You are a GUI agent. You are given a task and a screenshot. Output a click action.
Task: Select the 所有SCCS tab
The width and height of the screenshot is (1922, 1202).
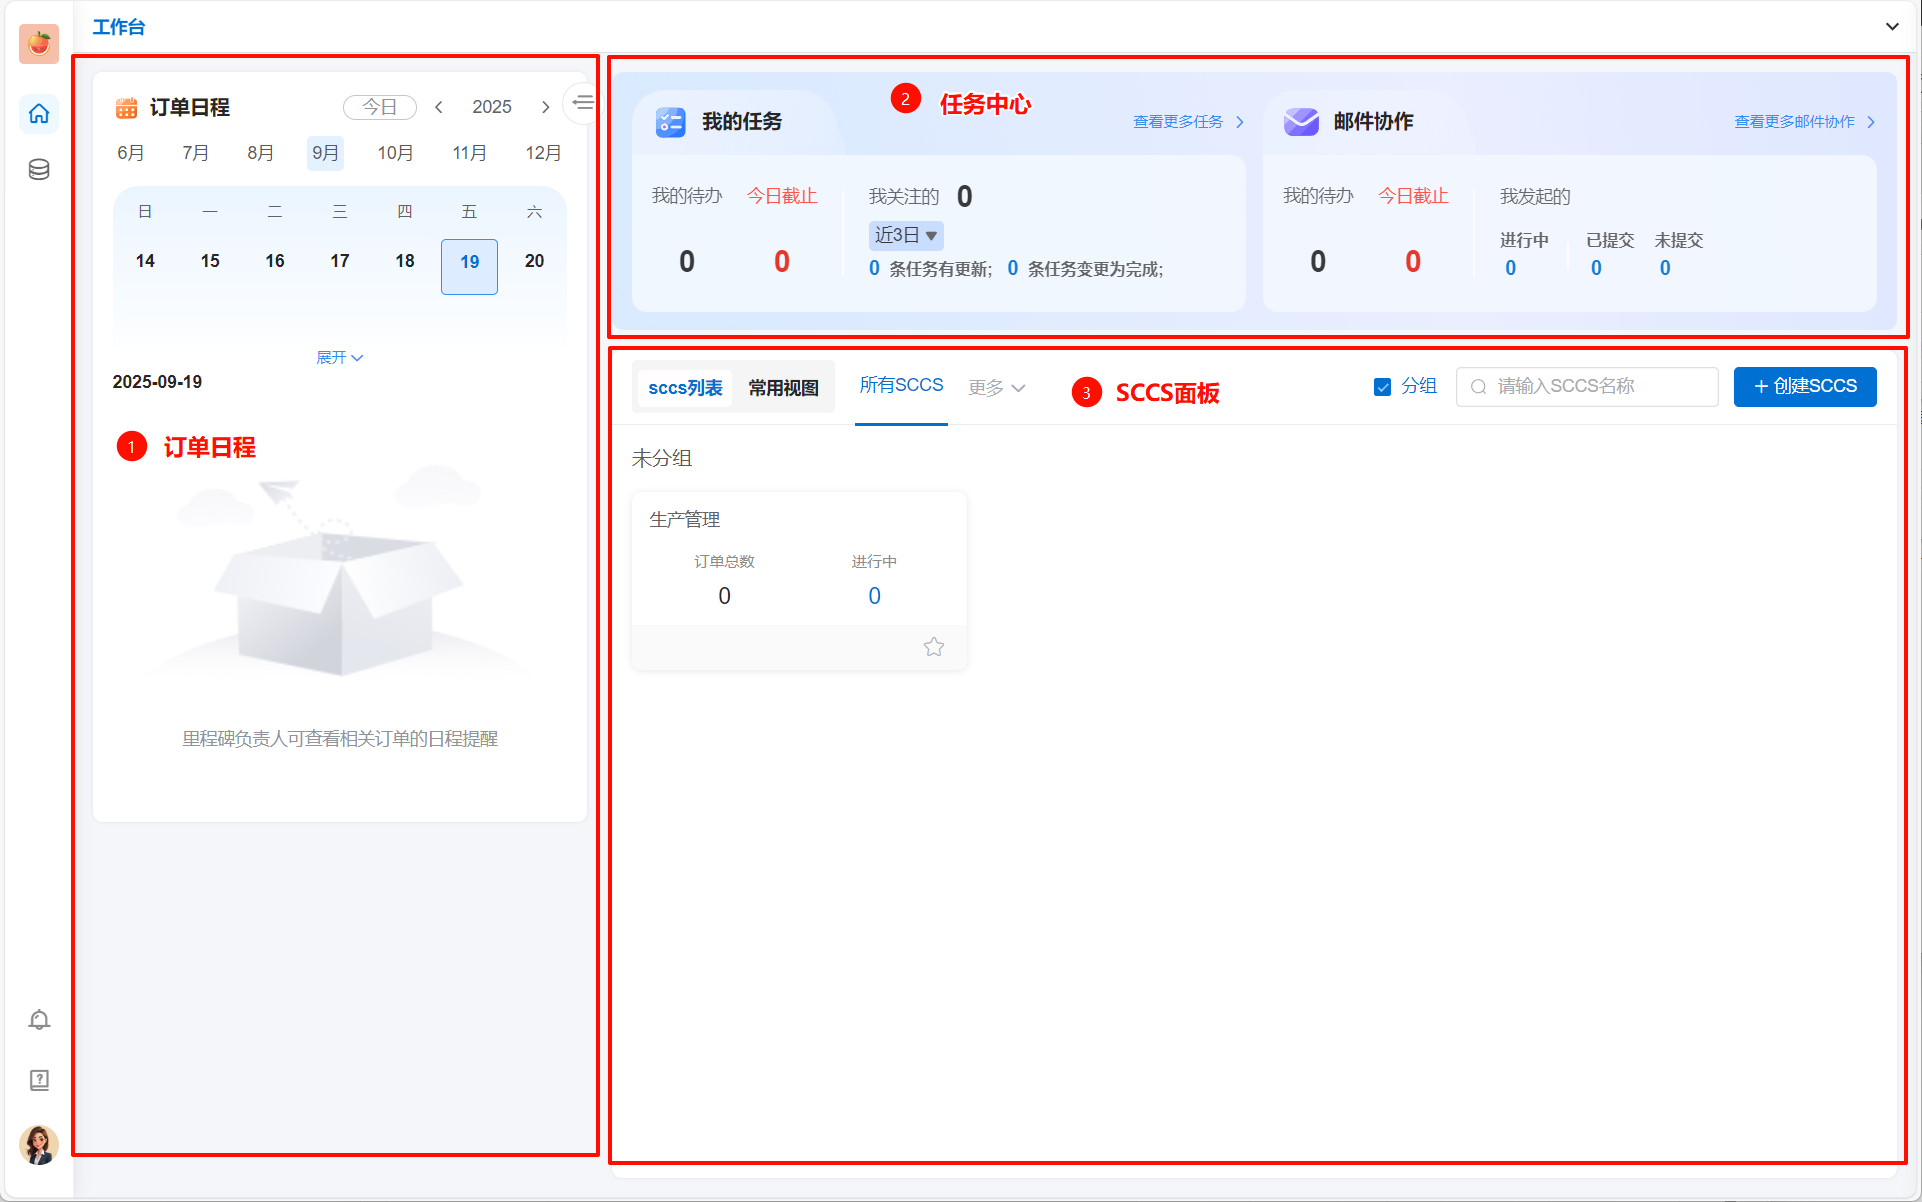tap(901, 386)
